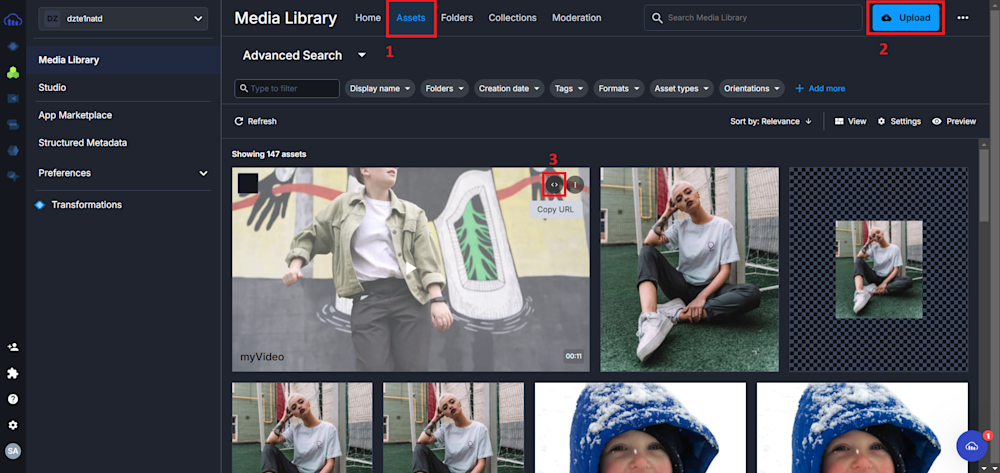This screenshot has width=1000, height=473.
Task: Open the green Digital Asset Management sidebar icon
Action: coord(13,73)
